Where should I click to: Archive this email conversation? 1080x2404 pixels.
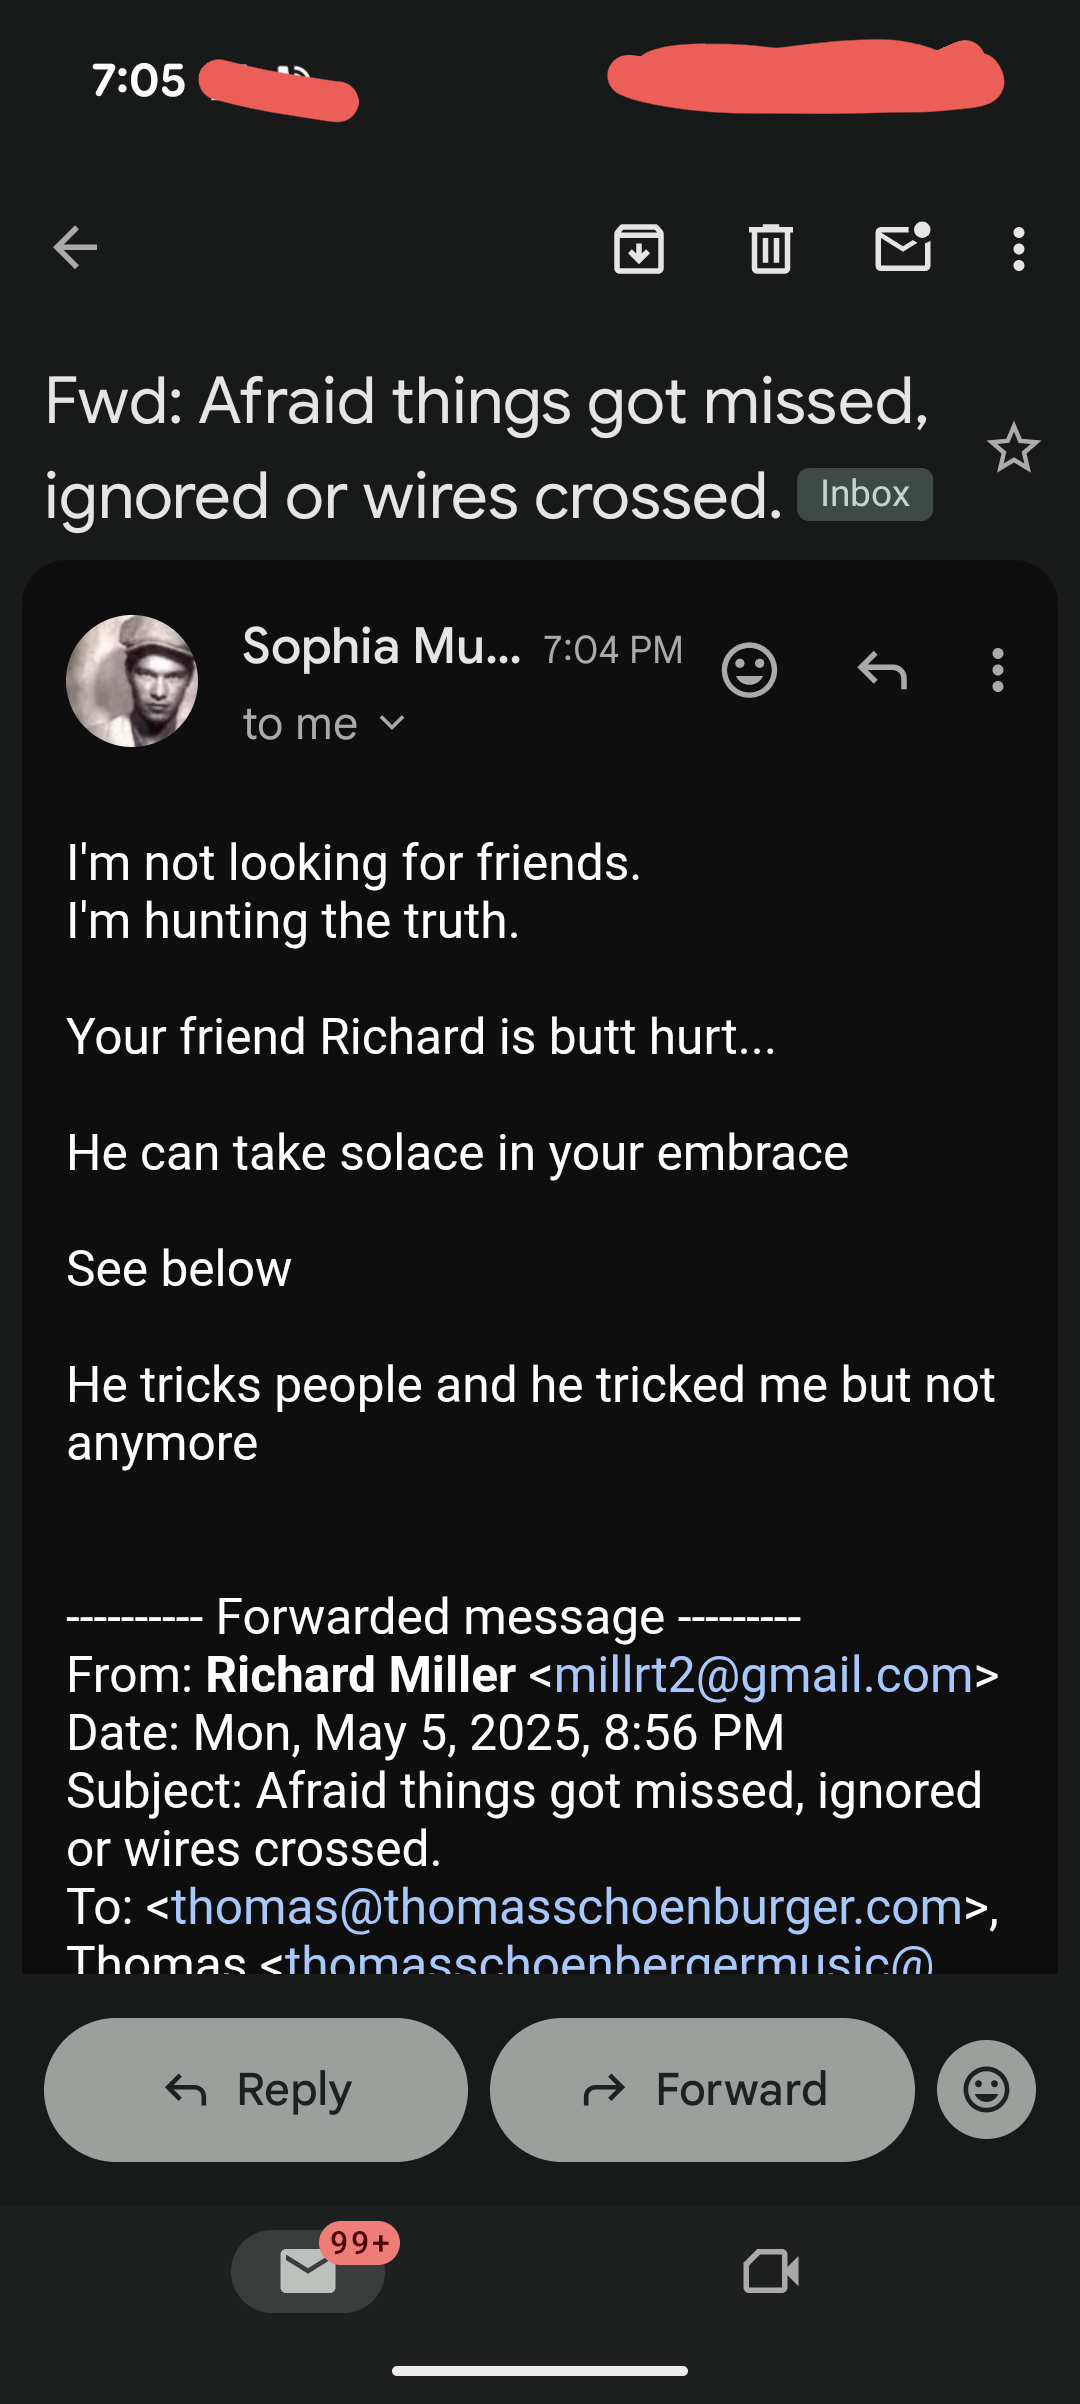[x=639, y=249]
